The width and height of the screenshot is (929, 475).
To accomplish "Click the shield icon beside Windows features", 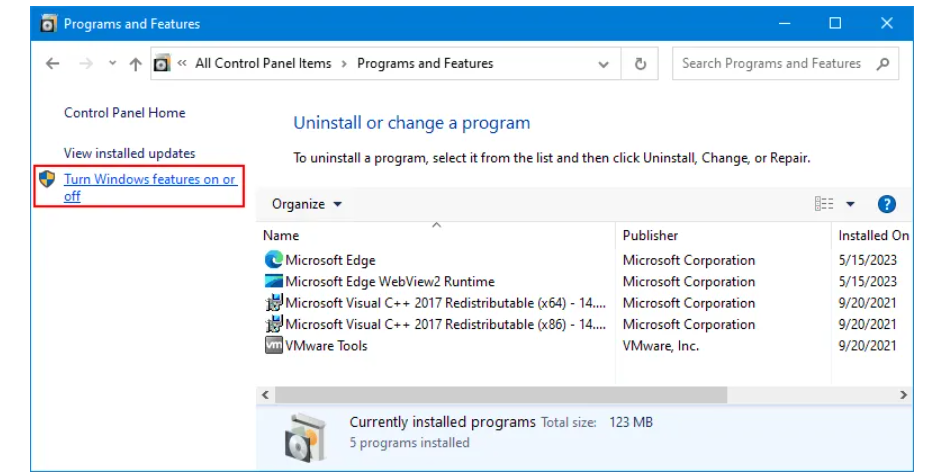I will (x=47, y=179).
